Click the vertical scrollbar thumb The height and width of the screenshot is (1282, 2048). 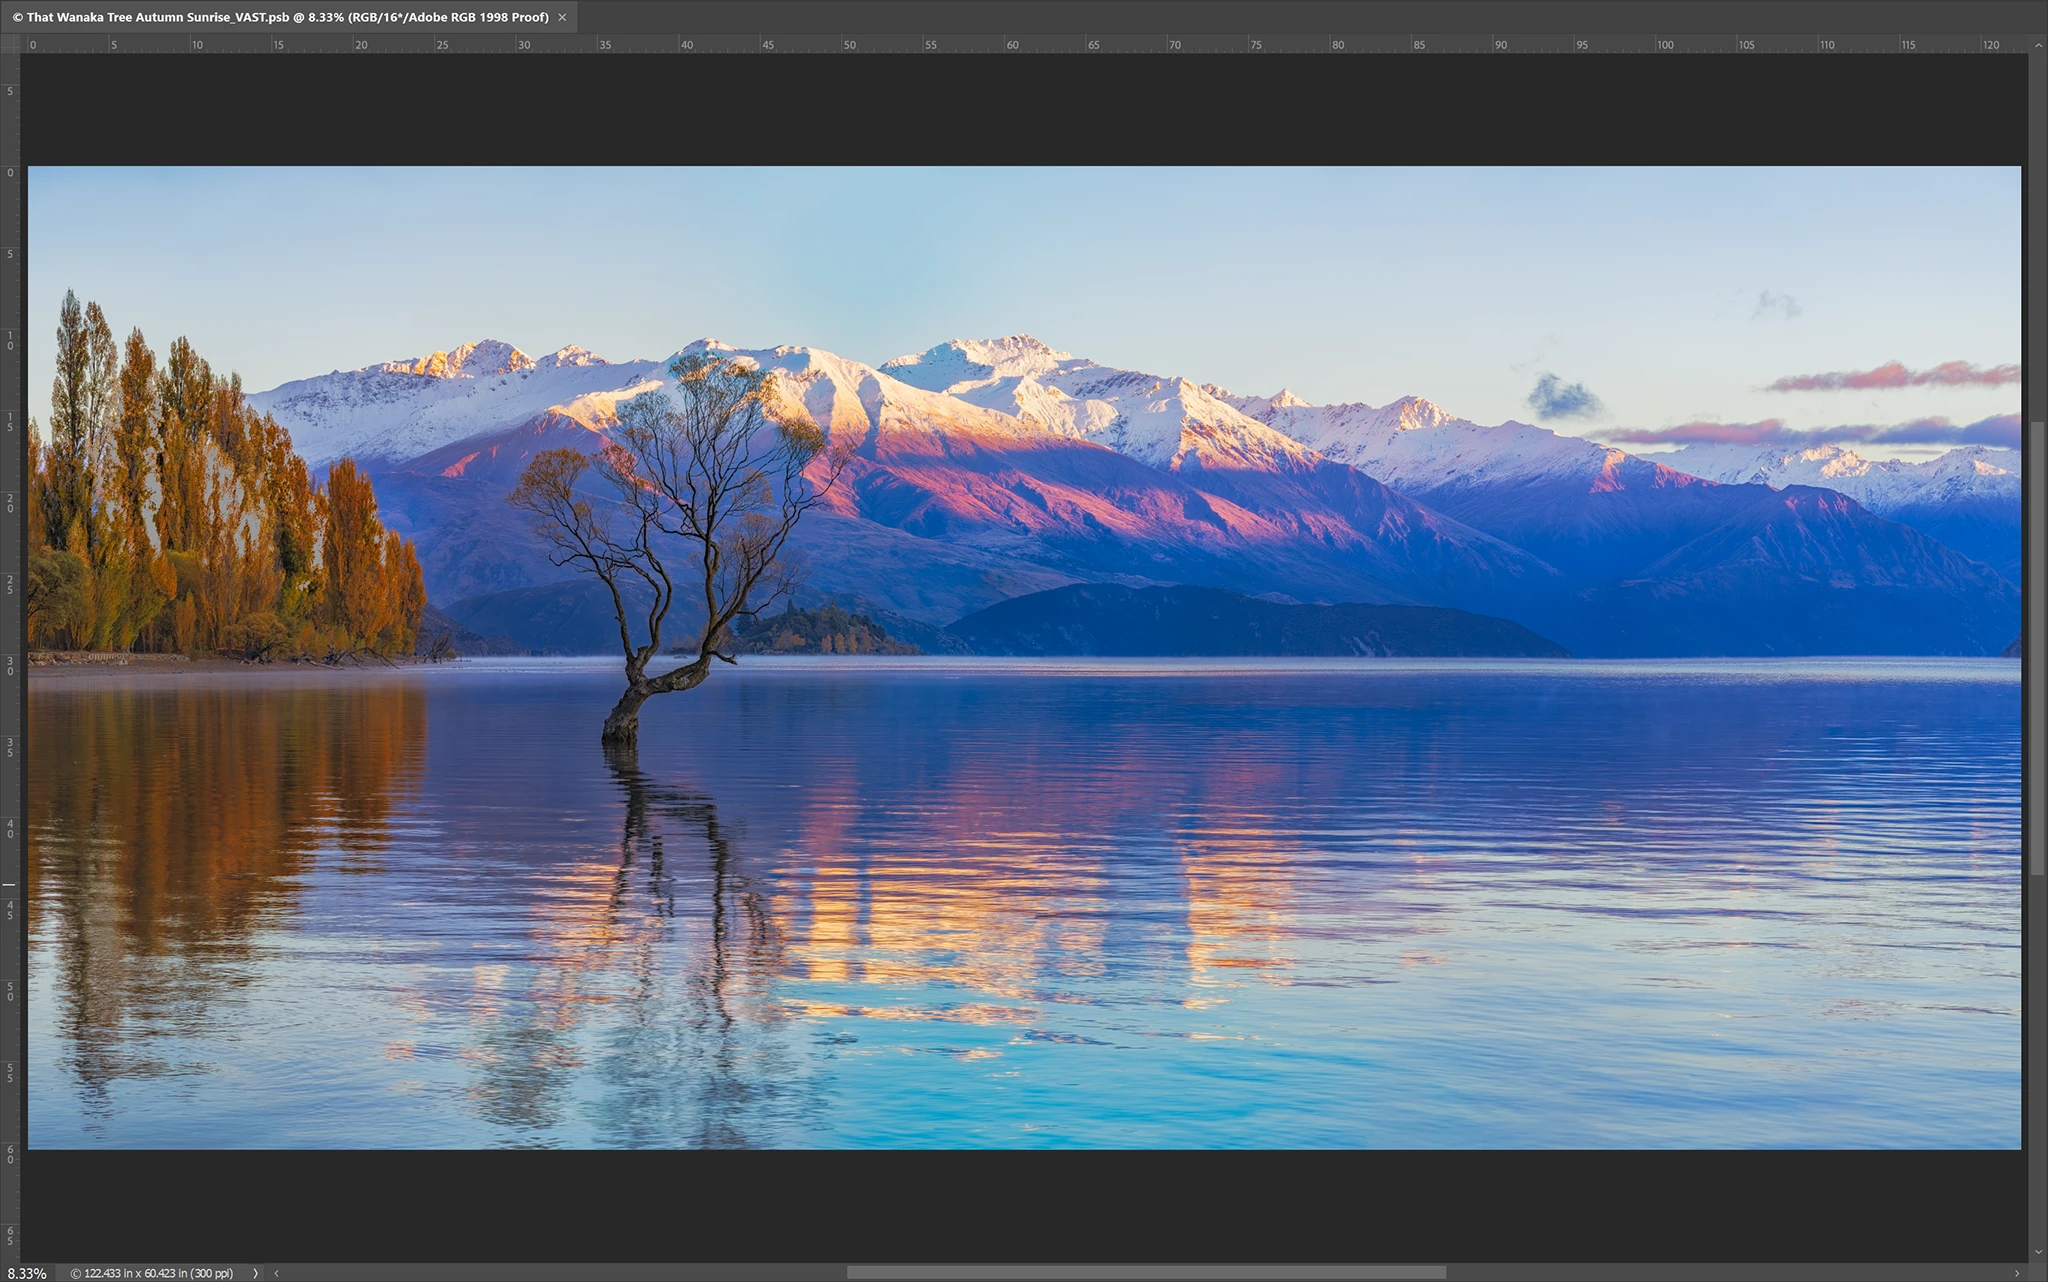[x=2038, y=649]
